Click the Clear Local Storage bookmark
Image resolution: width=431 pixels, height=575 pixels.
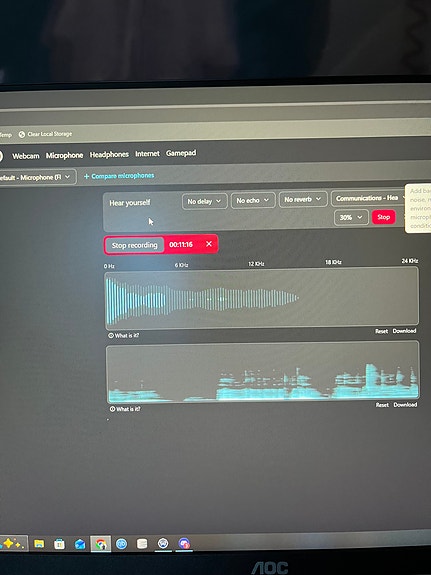[45, 134]
